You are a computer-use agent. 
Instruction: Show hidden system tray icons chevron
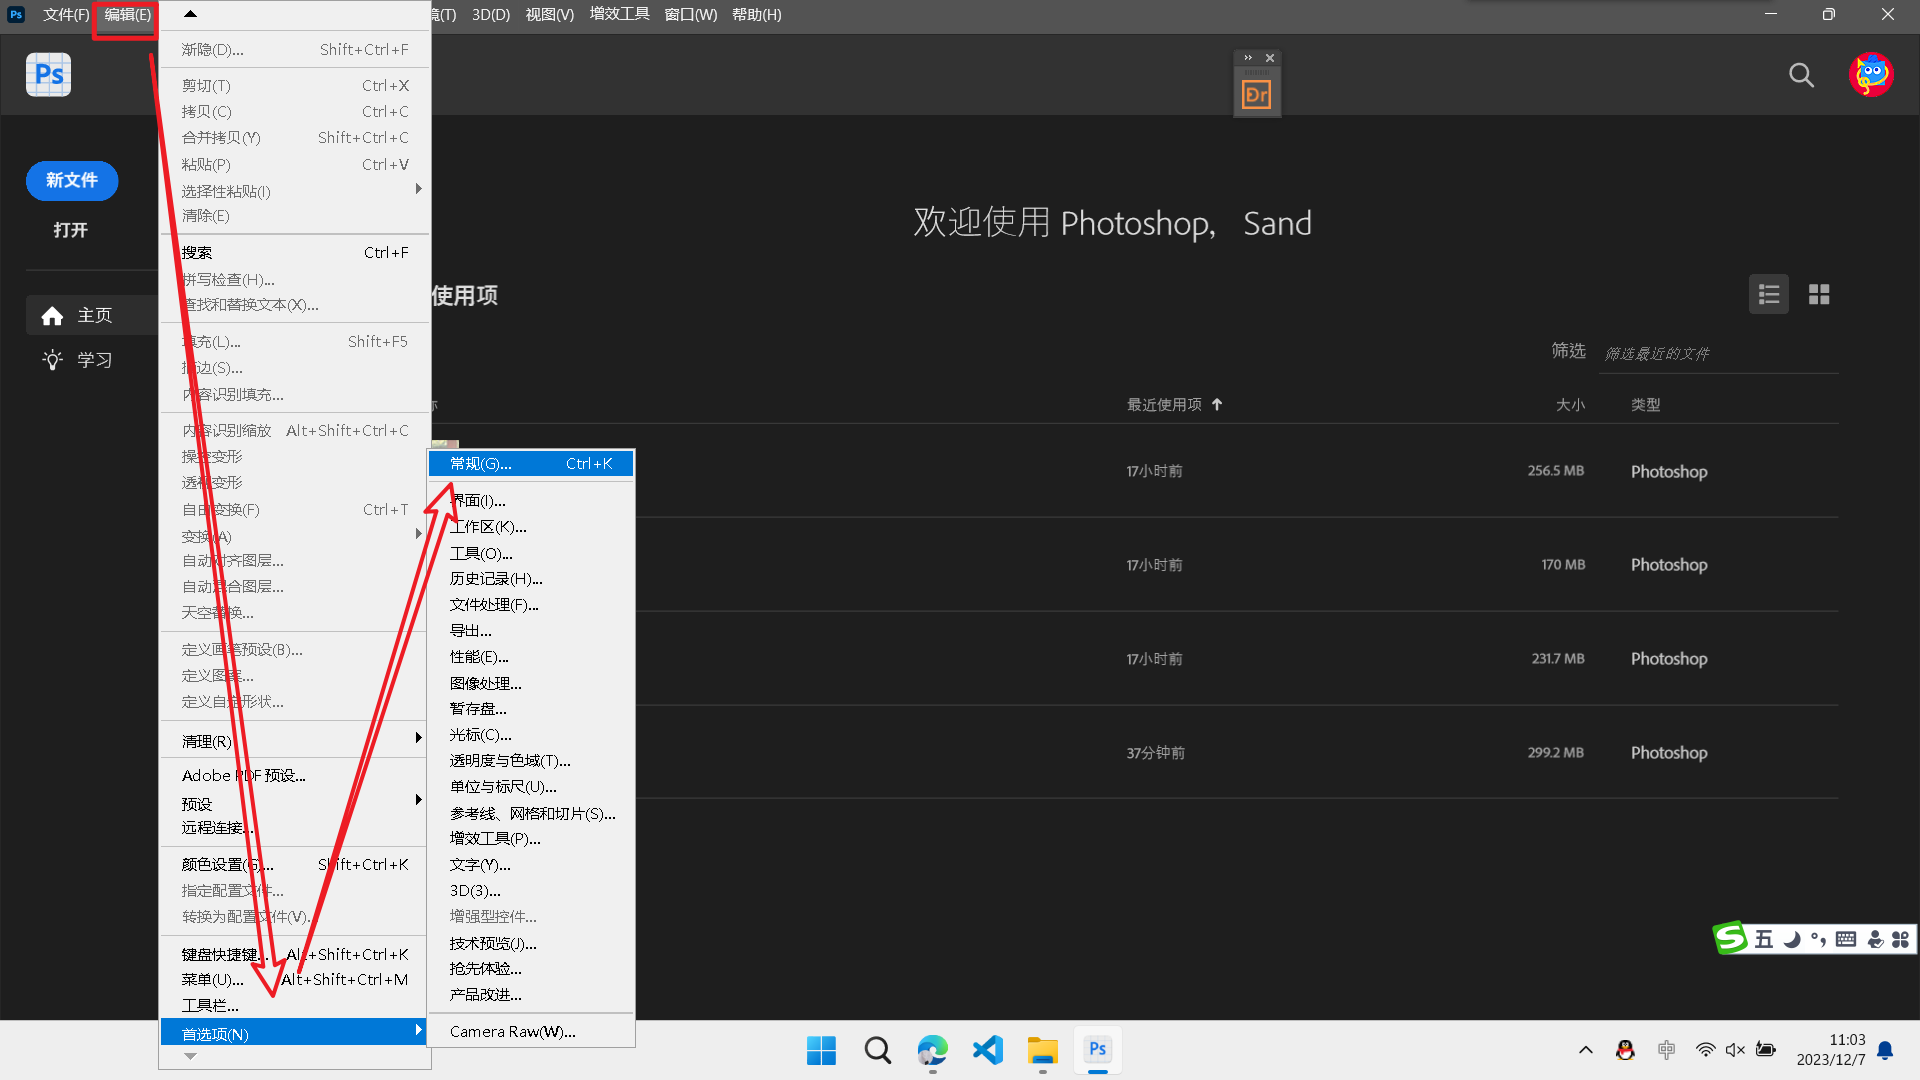click(1586, 1050)
